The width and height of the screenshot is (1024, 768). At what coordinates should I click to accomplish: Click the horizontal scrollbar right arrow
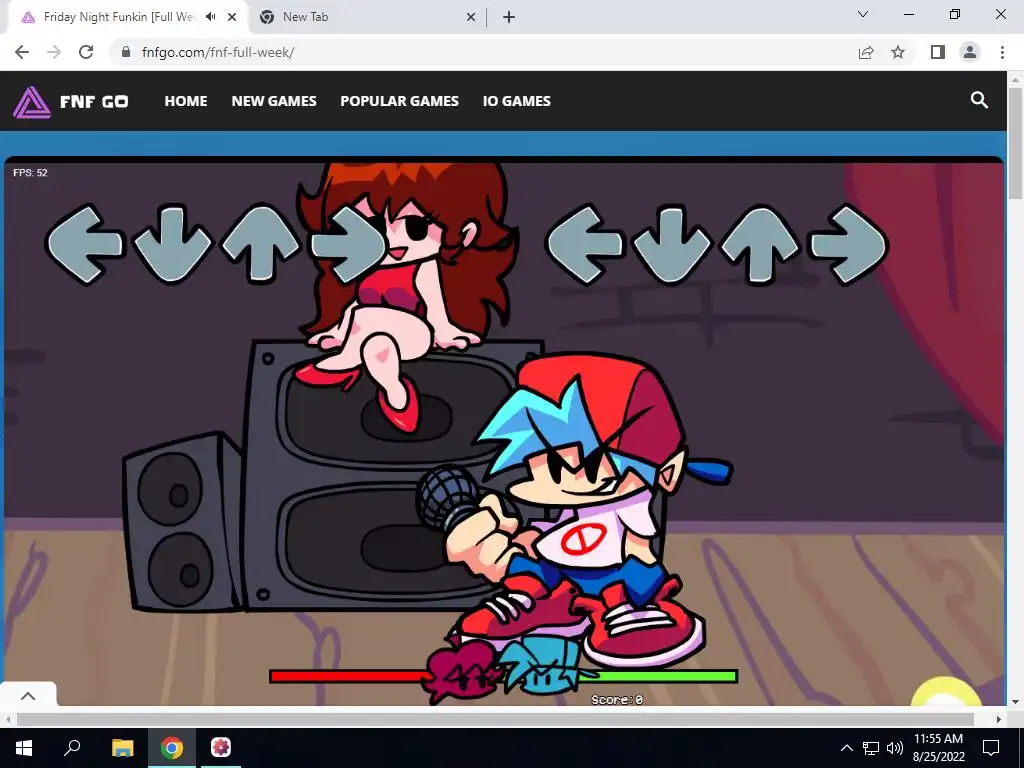point(999,719)
